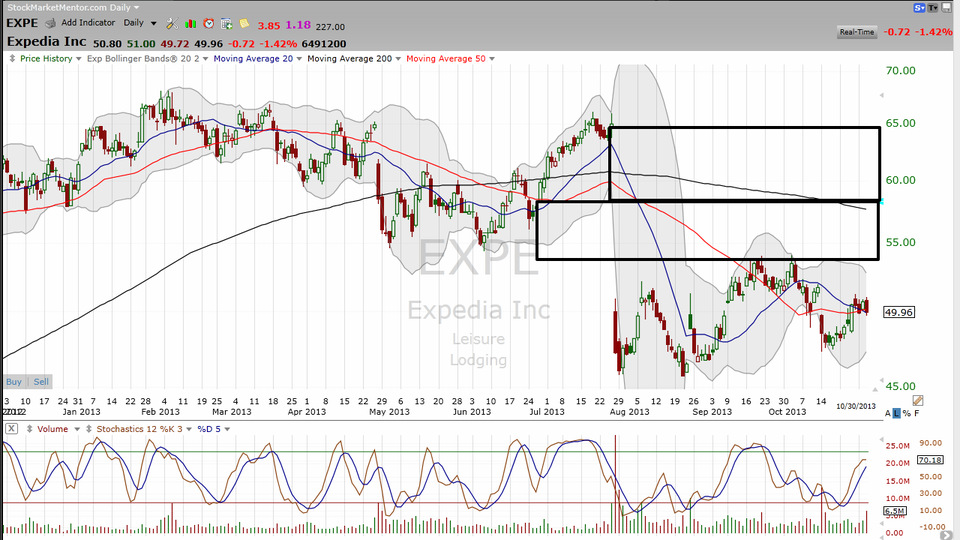This screenshot has width=960, height=540.
Task: Open the yellow sticky note icon
Action: point(244,23)
